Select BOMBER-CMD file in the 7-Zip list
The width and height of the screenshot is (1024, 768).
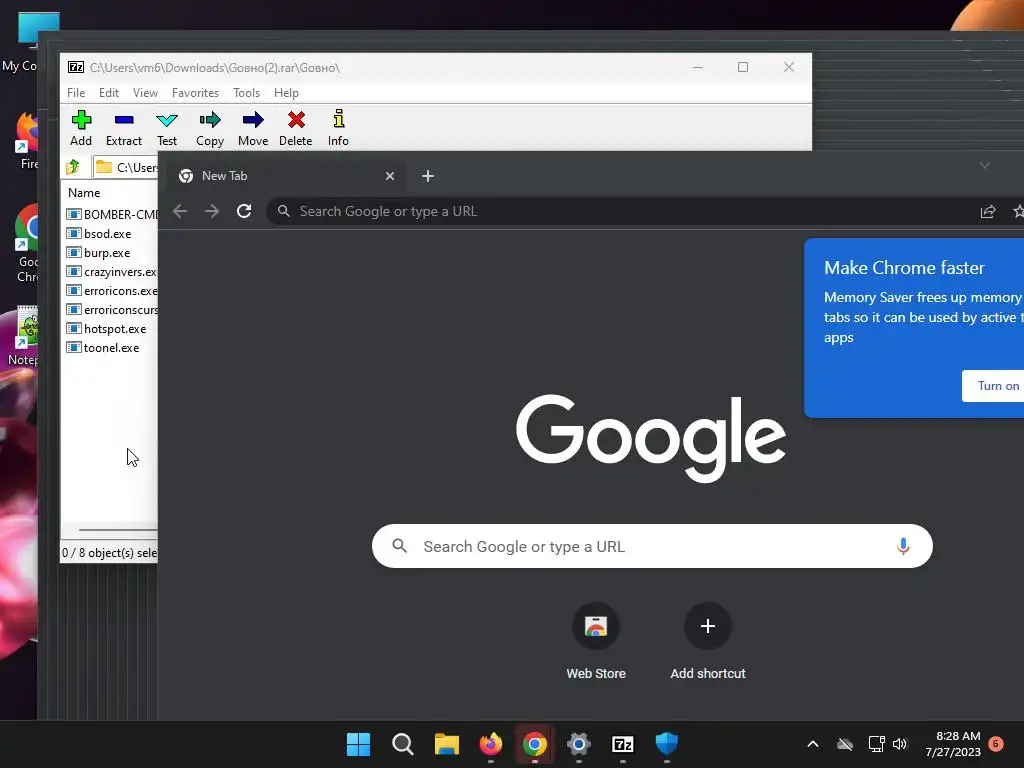point(112,214)
